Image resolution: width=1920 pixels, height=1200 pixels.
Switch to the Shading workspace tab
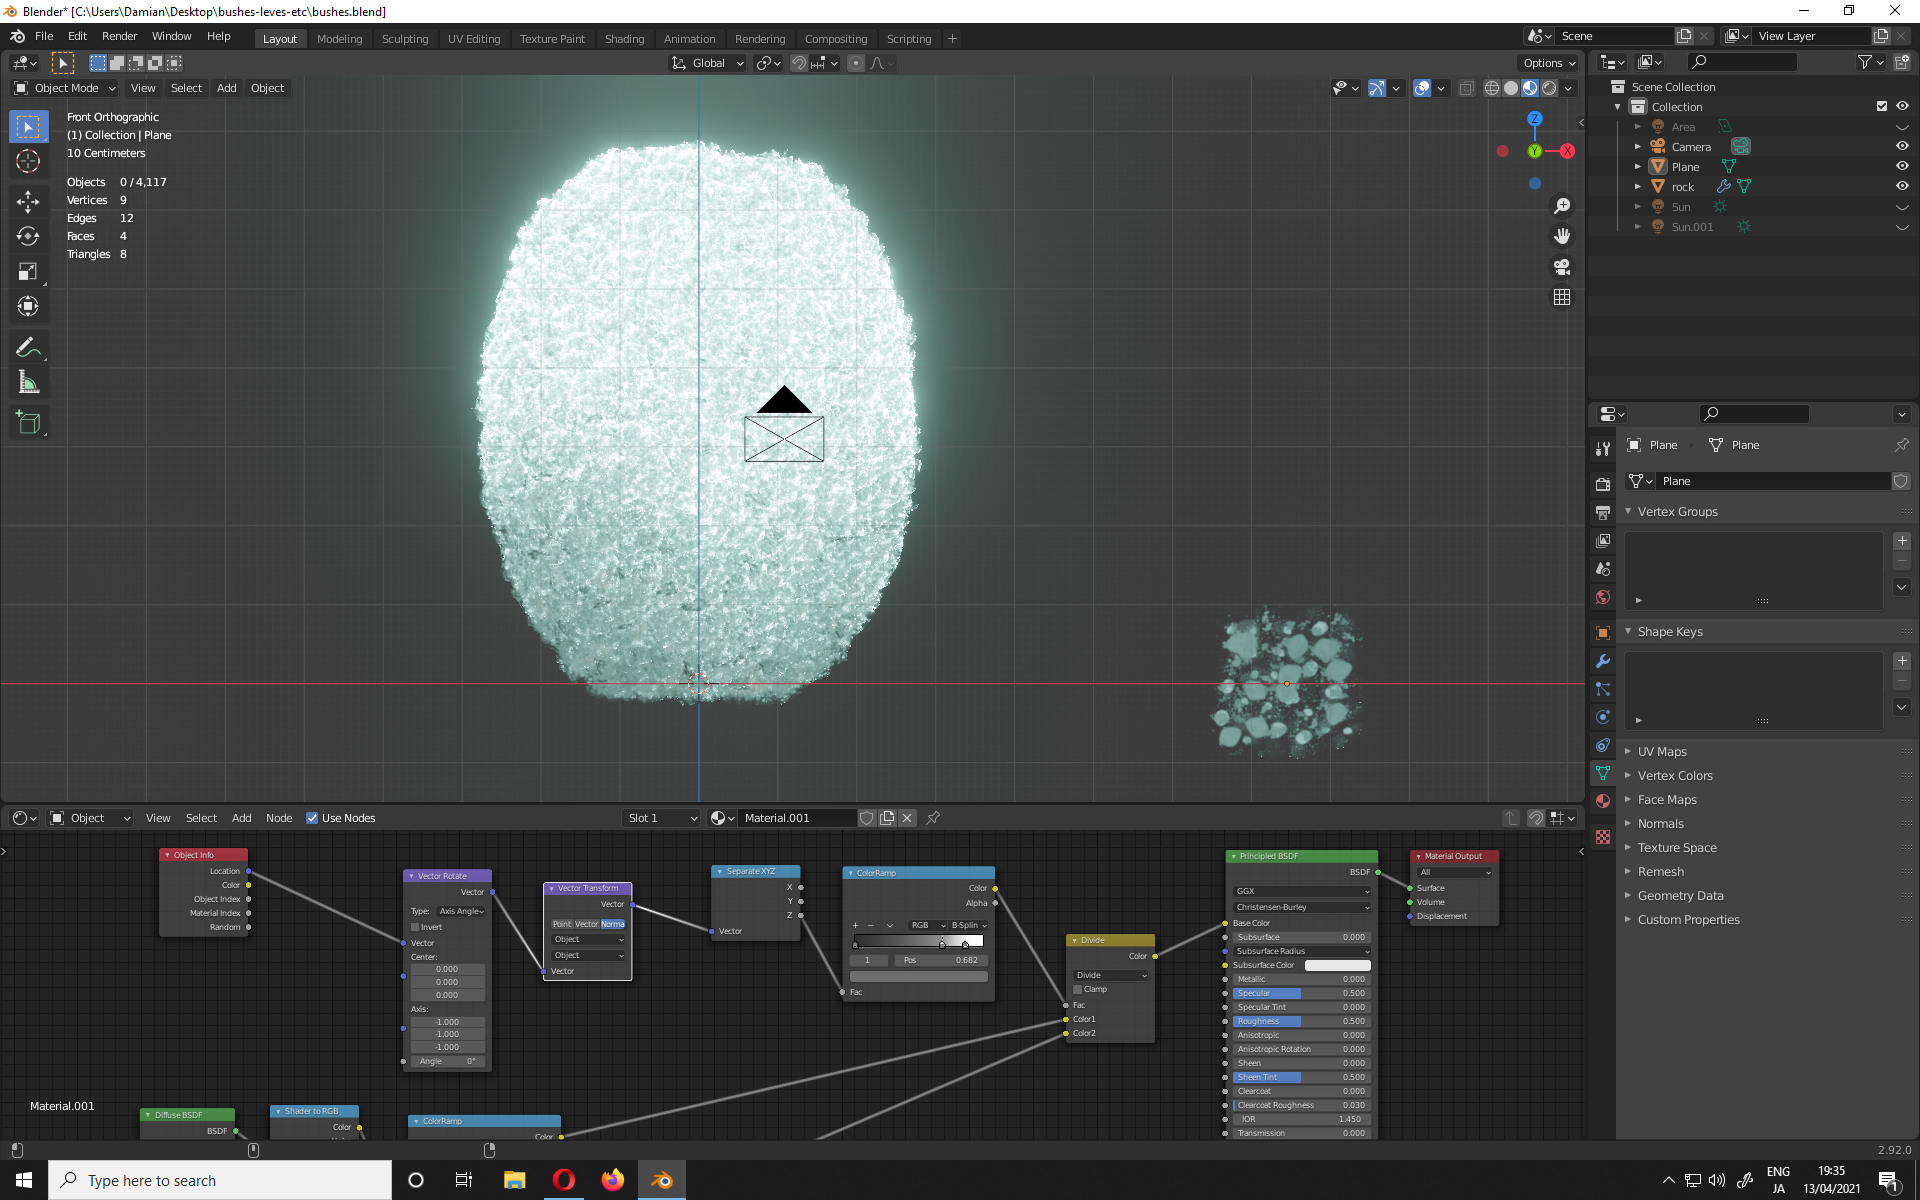pyautogui.click(x=624, y=39)
